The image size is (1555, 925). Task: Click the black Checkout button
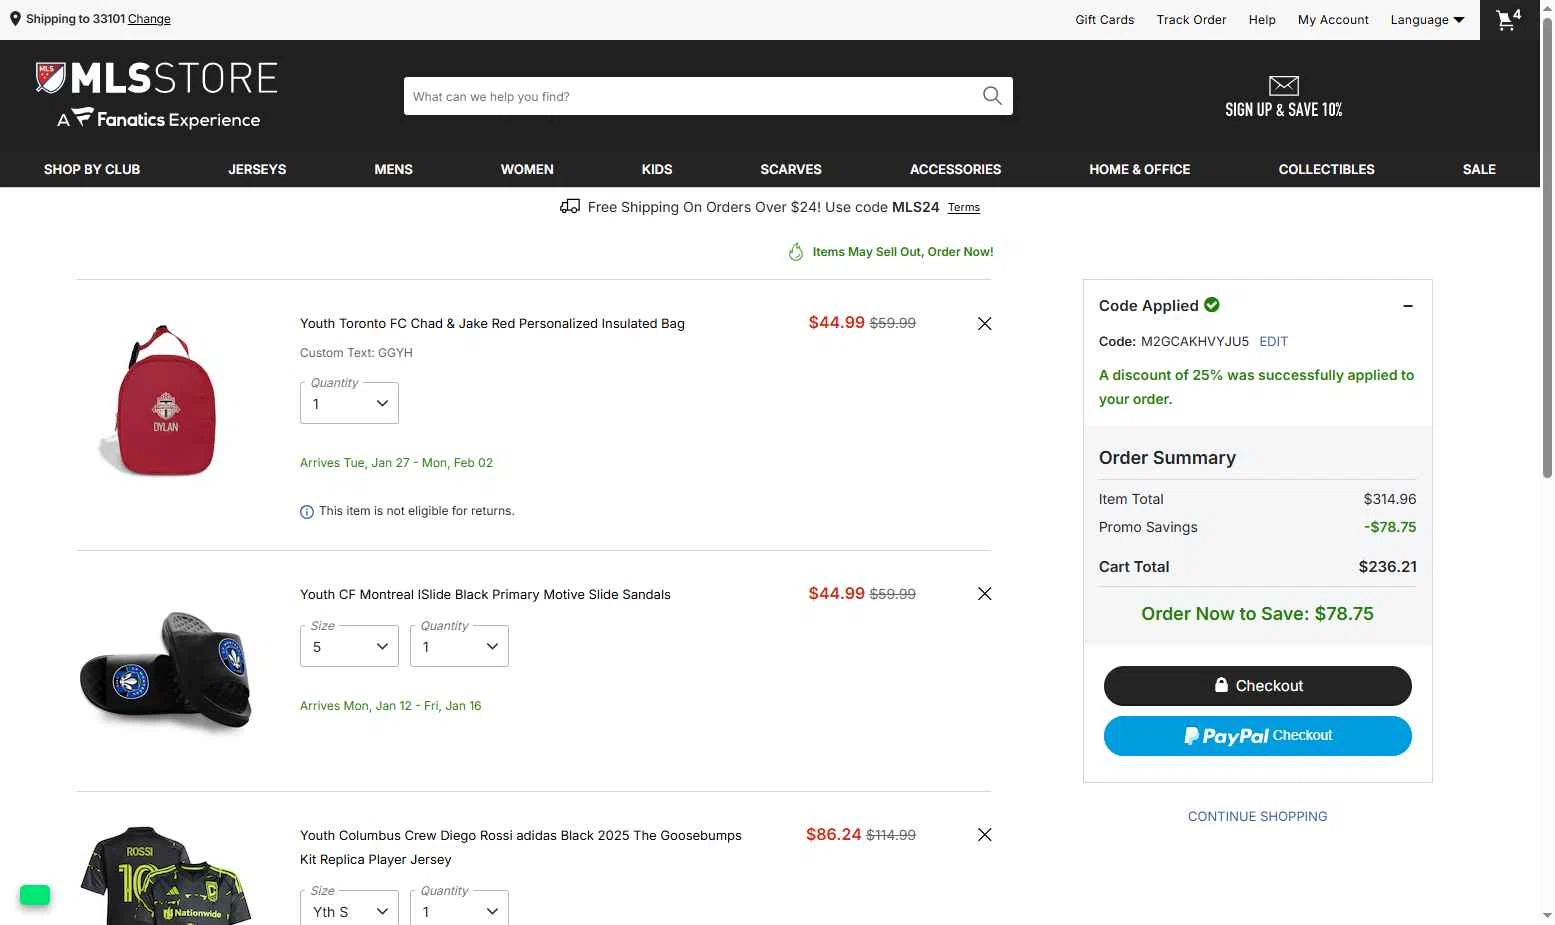click(x=1257, y=686)
